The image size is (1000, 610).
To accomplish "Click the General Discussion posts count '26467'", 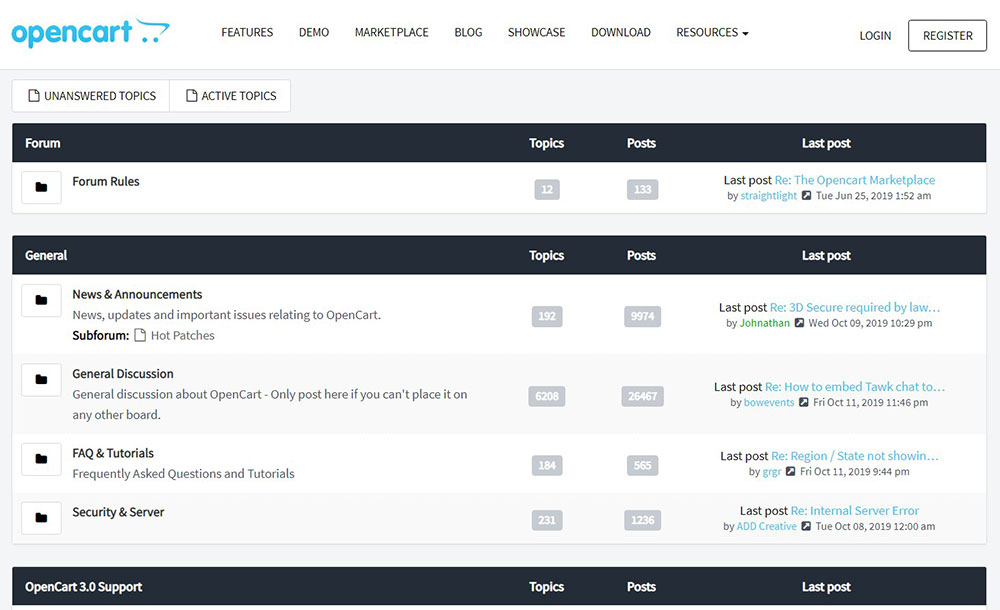I will (x=642, y=396).
